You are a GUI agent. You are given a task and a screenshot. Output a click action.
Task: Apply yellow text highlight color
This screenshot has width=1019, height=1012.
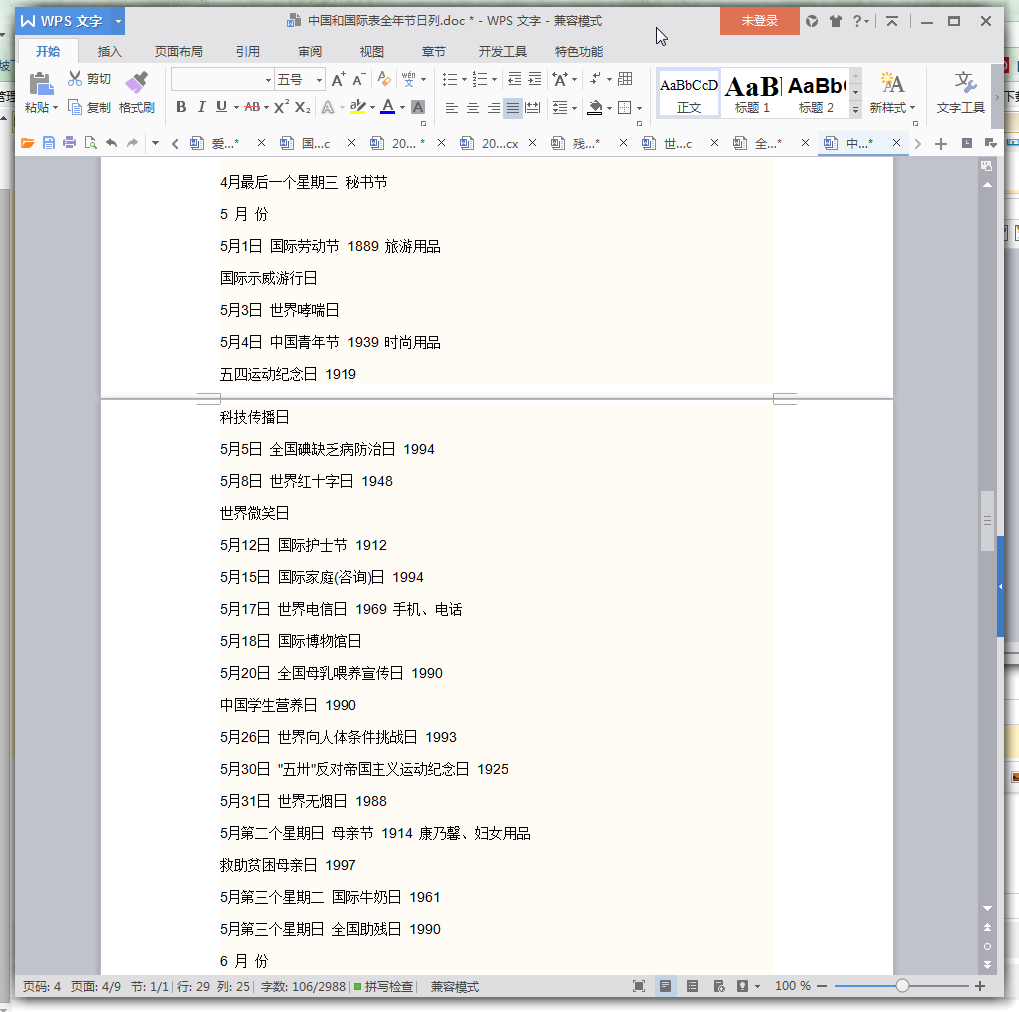click(x=357, y=107)
